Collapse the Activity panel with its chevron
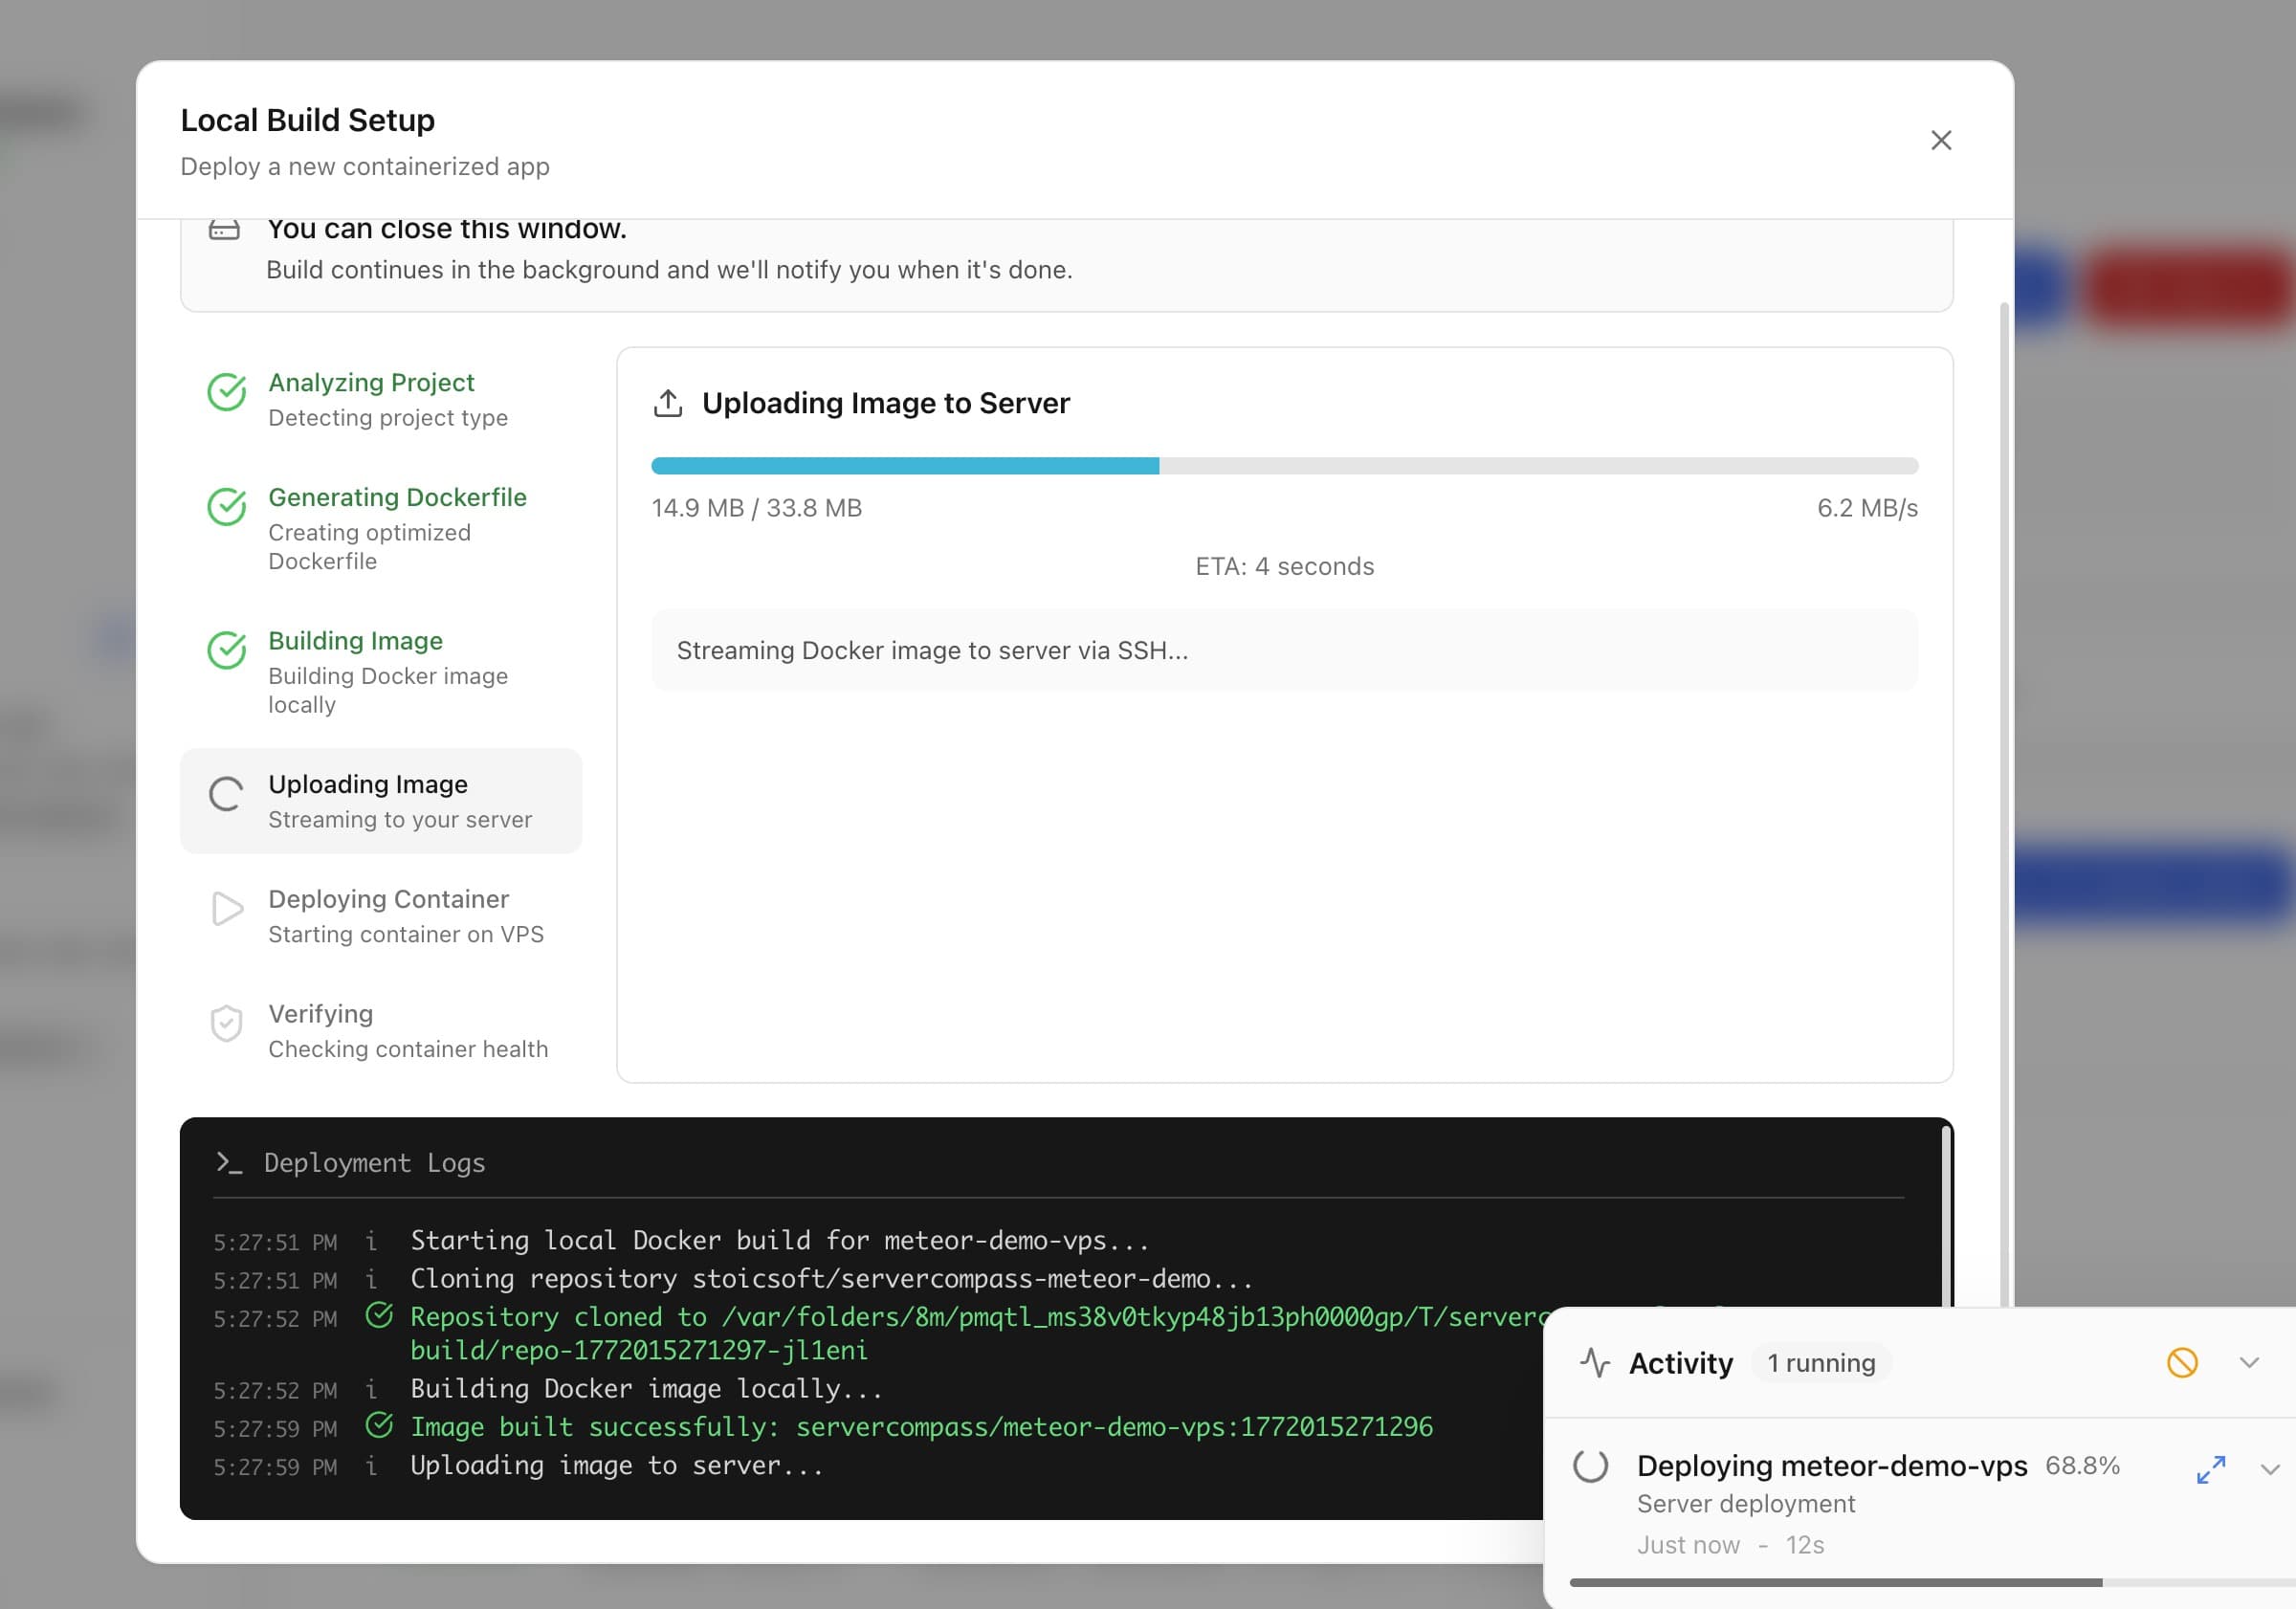Viewport: 2296px width, 1609px height. [2250, 1362]
